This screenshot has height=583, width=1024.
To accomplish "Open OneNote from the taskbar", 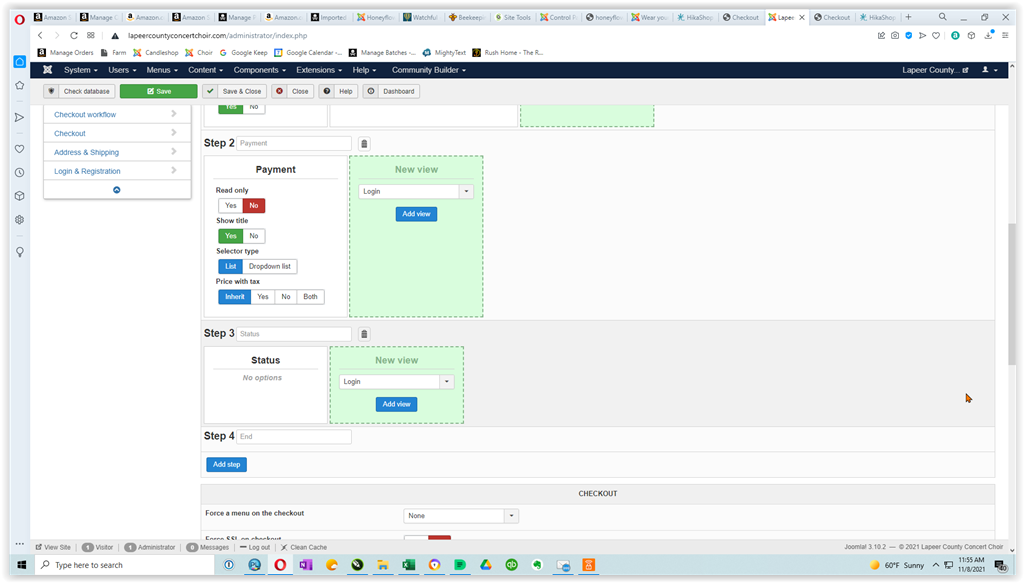I will pyautogui.click(x=306, y=565).
